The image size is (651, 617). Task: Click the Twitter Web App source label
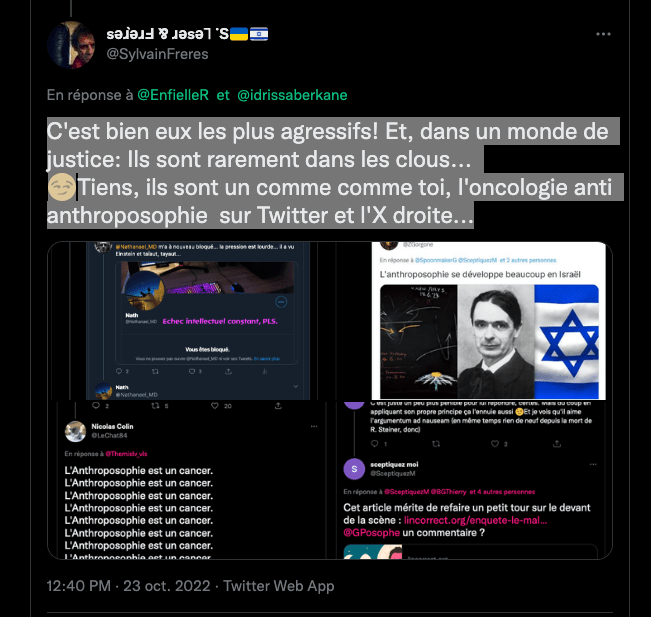tap(279, 586)
